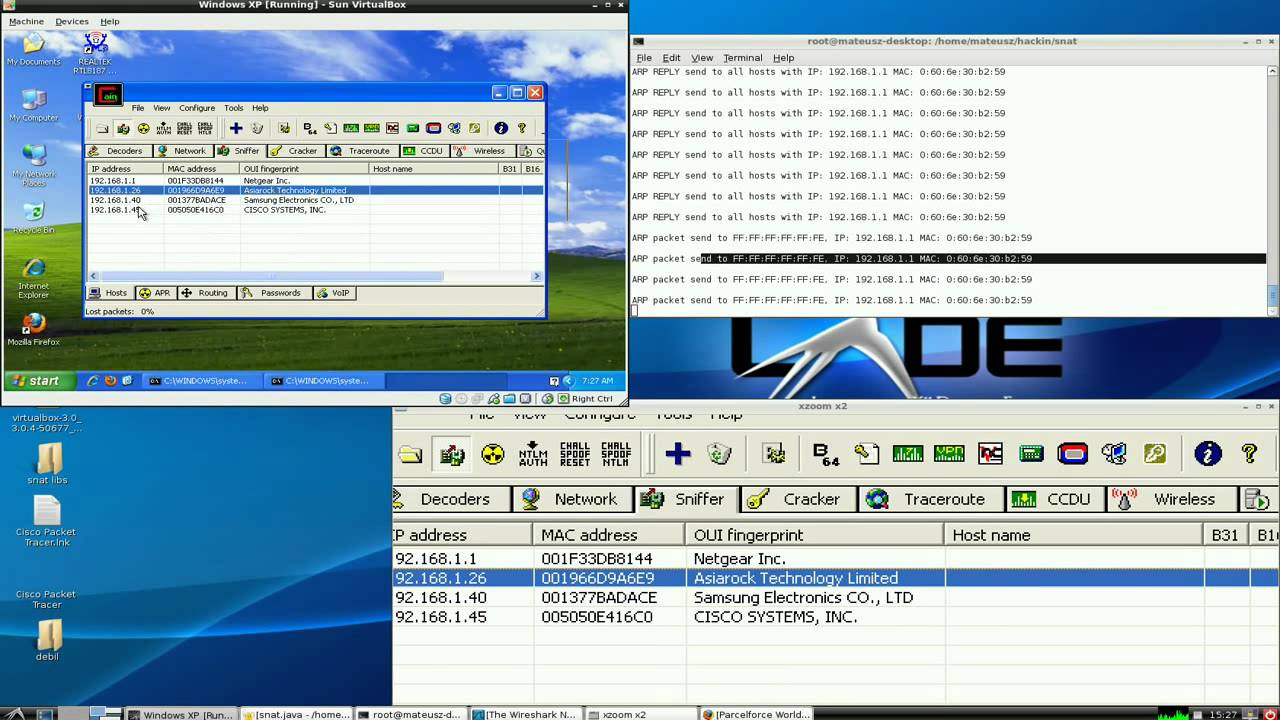The image size is (1280, 720).
Task: Open My Computer icon on XP desktop
Action: 34,105
